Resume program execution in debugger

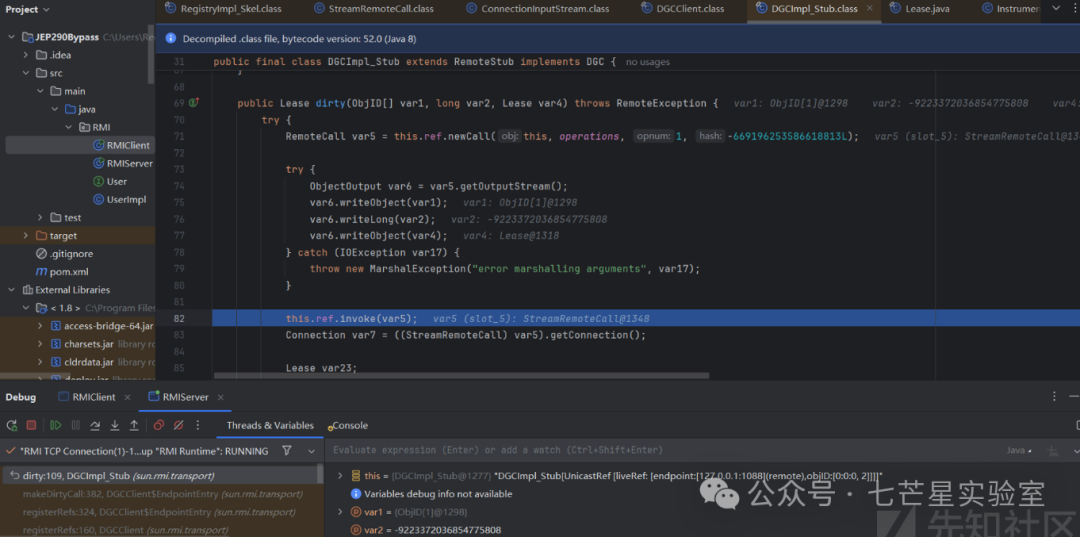[56, 425]
